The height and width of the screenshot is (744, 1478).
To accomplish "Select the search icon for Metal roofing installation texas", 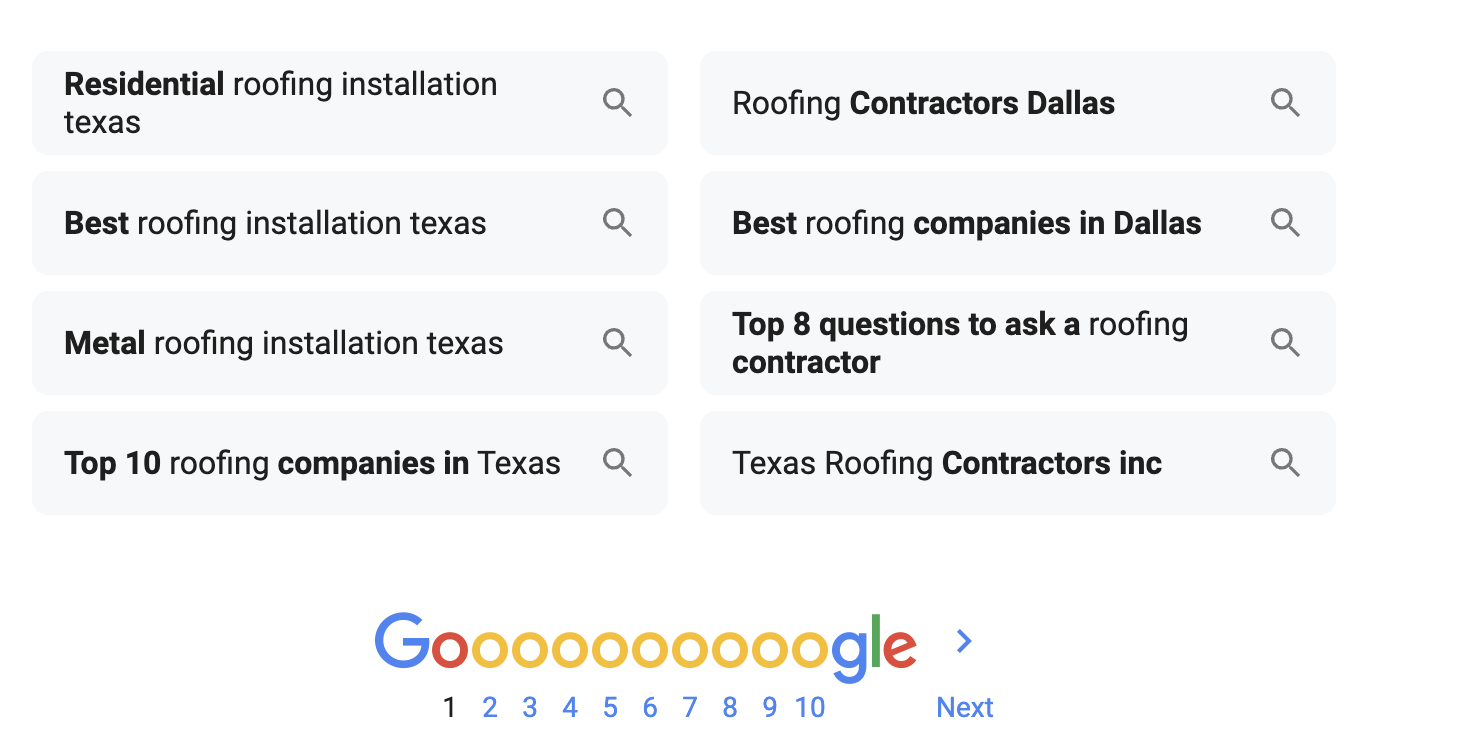I will (x=617, y=343).
